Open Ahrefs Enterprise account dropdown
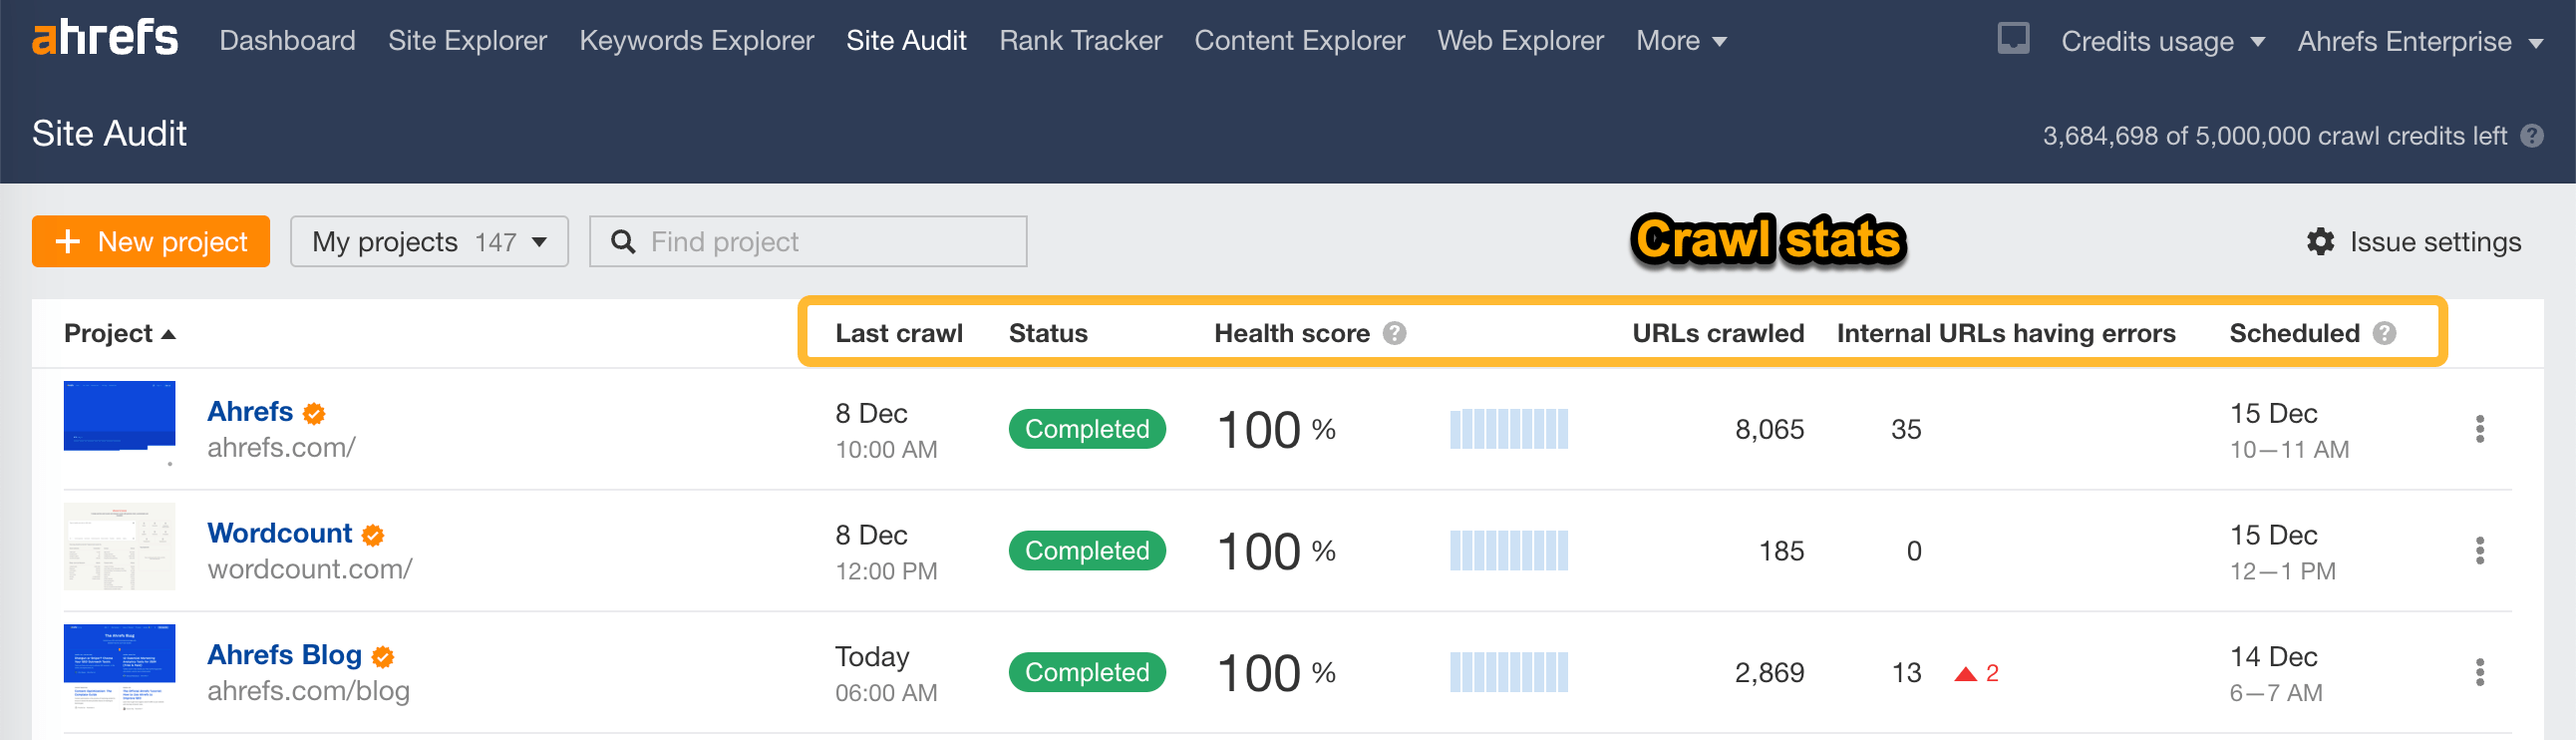The image size is (2576, 740). 2420,41
